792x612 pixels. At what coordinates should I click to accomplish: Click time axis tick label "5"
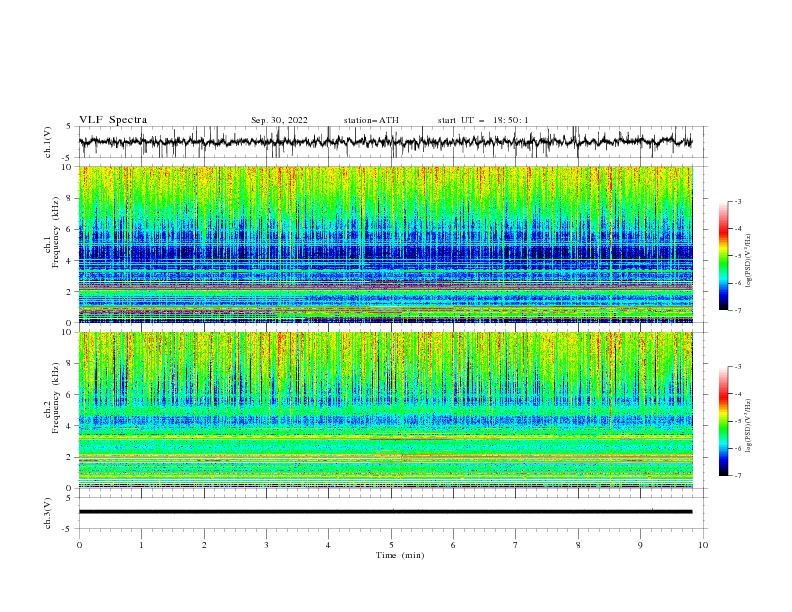(391, 545)
